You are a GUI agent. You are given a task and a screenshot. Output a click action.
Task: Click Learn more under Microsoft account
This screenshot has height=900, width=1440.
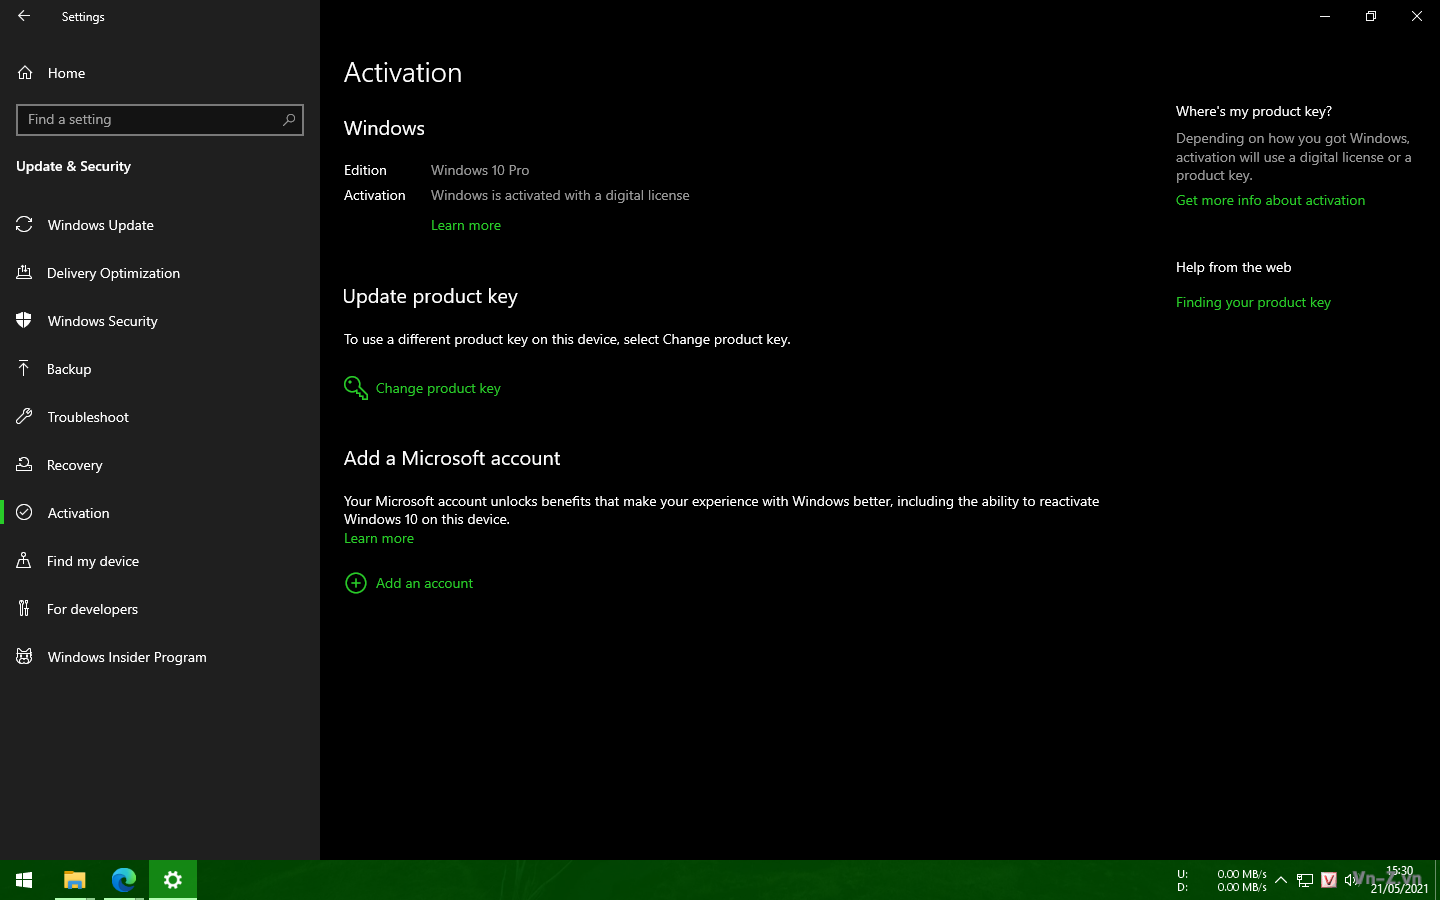tap(379, 538)
